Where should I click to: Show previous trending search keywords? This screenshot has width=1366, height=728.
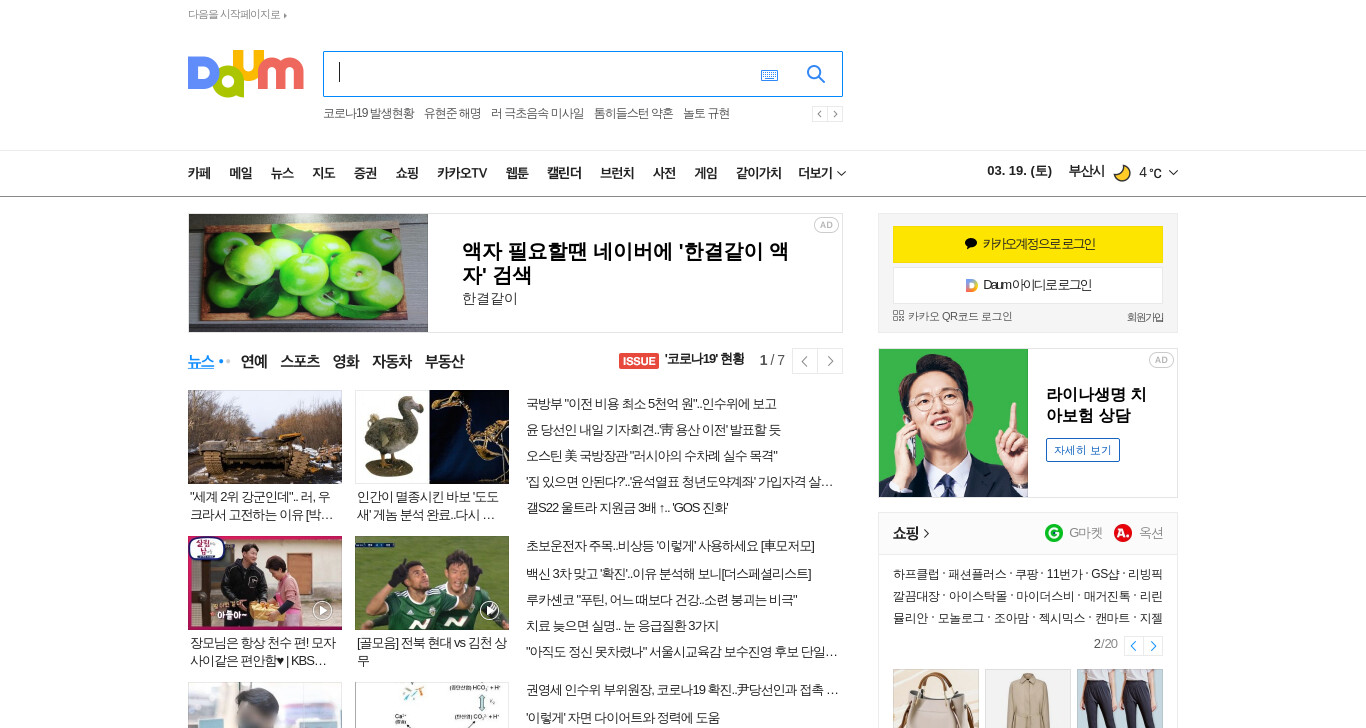pyautogui.click(x=820, y=114)
